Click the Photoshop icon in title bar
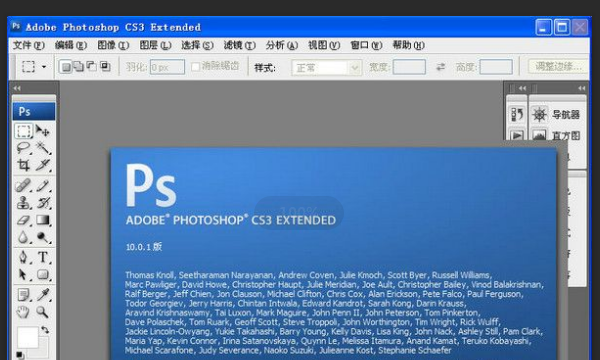This screenshot has width=600, height=360. point(16,26)
